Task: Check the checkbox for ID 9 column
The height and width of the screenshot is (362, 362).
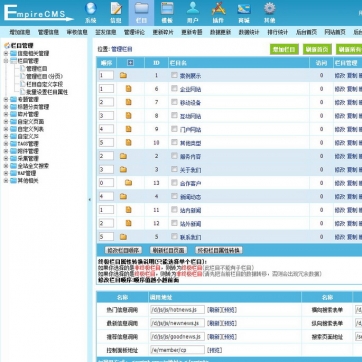Action: click(x=174, y=129)
